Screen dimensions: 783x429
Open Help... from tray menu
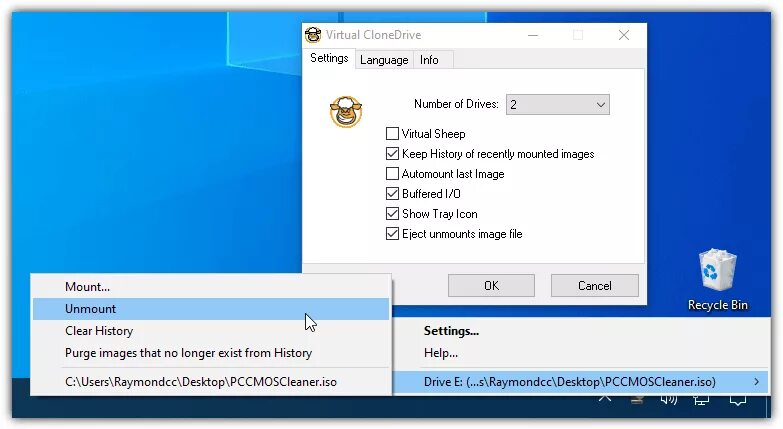click(x=581, y=353)
